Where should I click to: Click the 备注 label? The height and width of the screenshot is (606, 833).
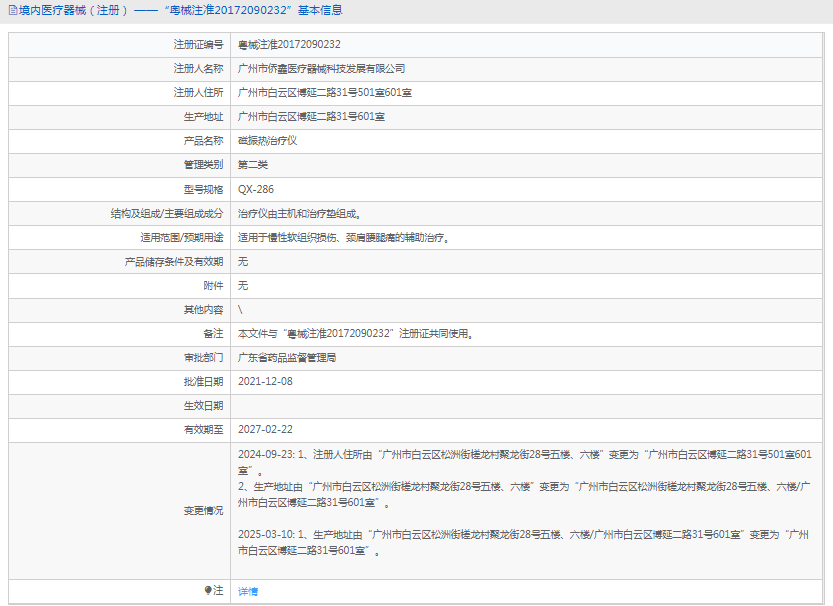point(213,334)
